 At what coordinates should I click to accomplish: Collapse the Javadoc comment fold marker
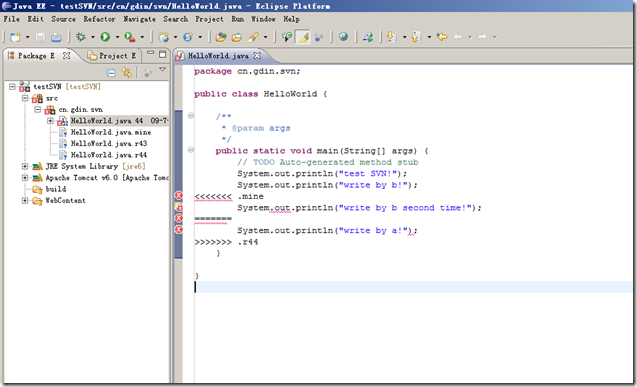coord(191,116)
